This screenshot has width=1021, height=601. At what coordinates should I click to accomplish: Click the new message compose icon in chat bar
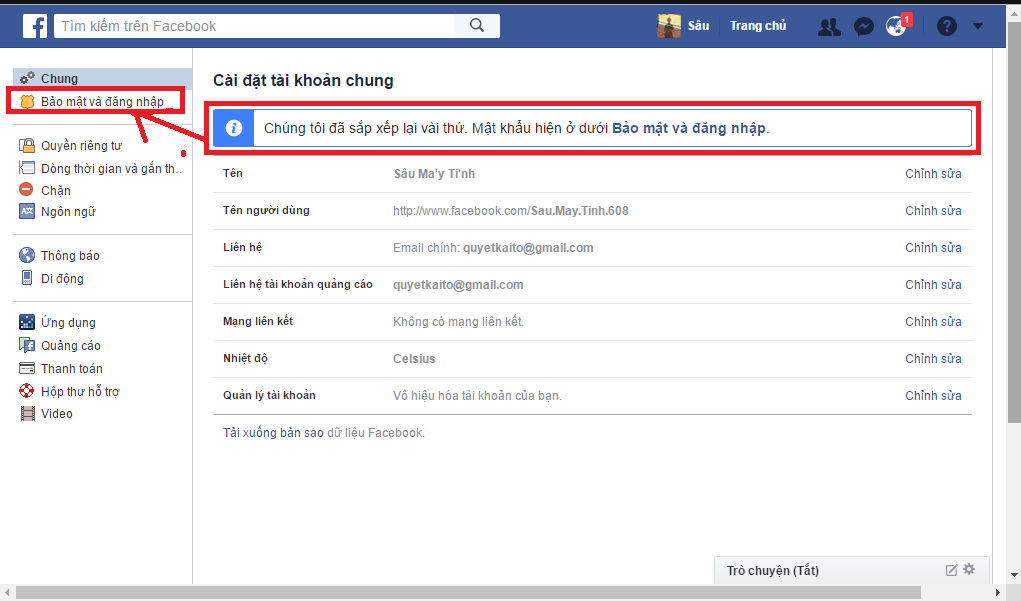tap(951, 570)
